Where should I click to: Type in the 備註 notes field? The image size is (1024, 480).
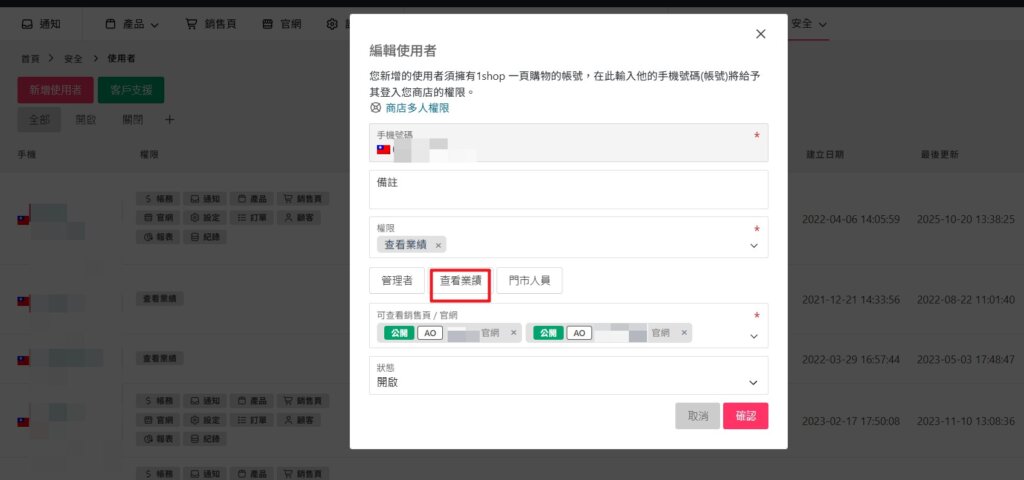(x=568, y=190)
